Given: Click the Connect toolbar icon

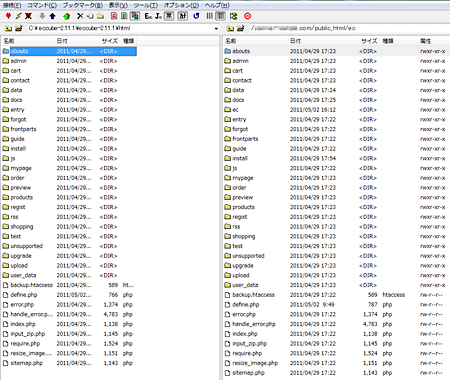Looking at the screenshot, I should (x=9, y=16).
